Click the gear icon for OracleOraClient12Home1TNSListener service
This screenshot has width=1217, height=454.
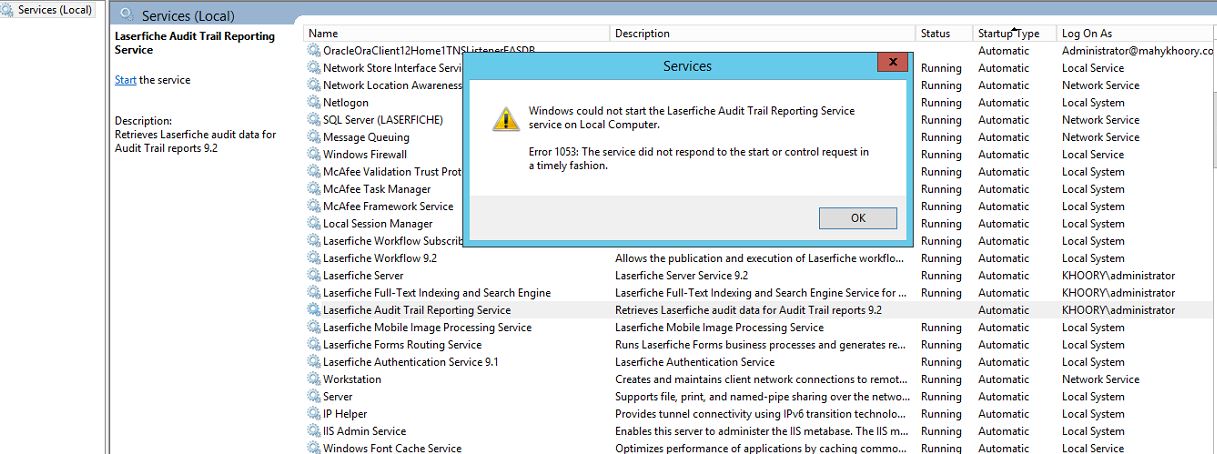point(314,50)
